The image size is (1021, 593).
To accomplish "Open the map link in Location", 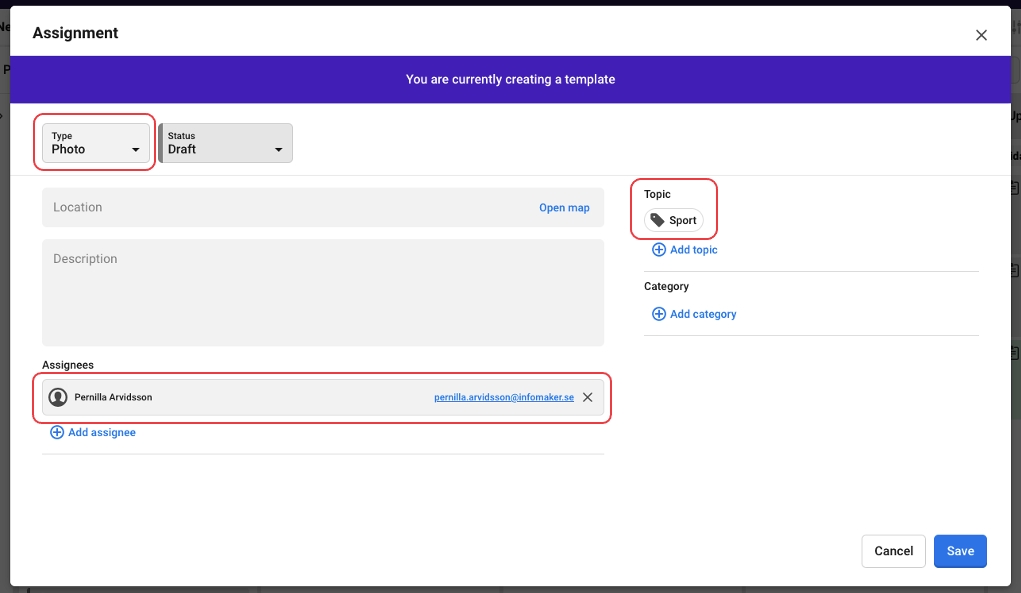I will tap(564, 208).
